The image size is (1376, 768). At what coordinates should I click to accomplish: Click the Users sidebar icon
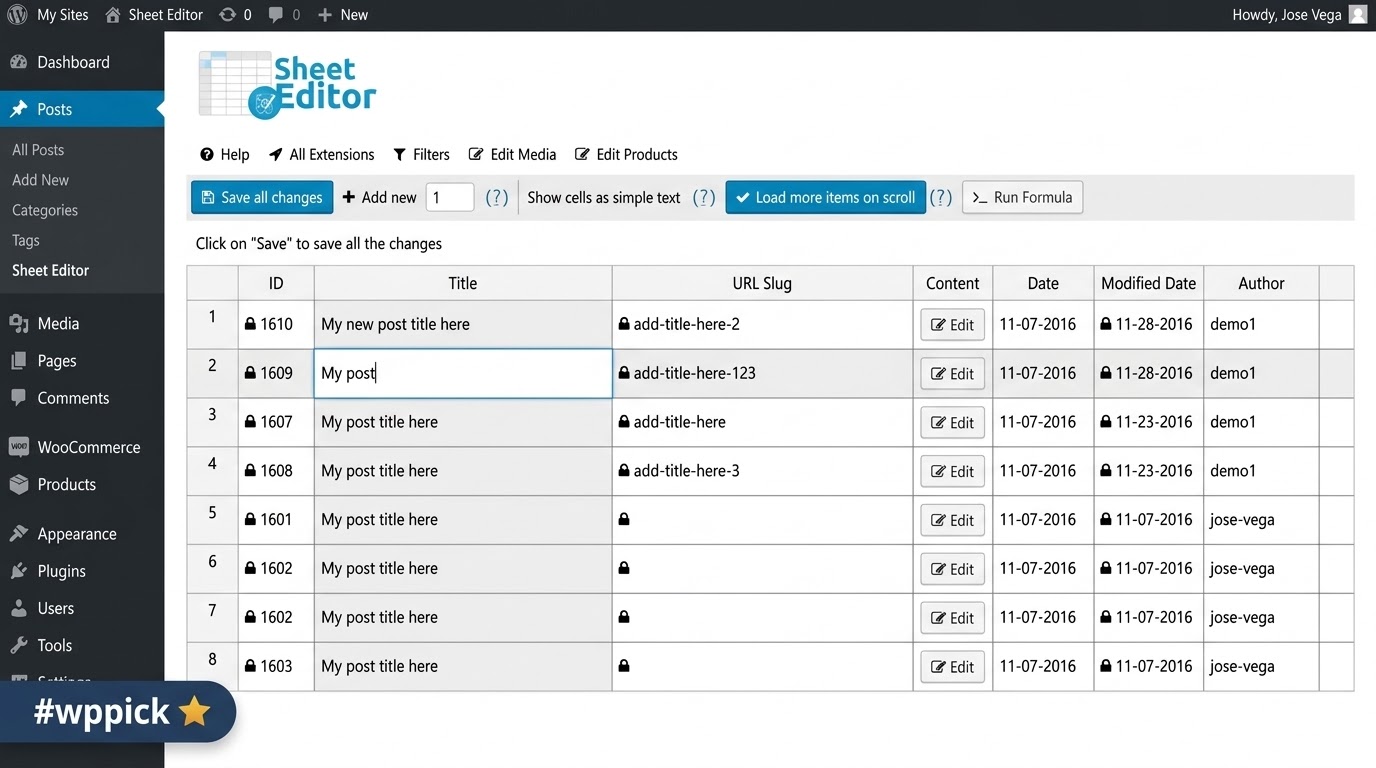(x=18, y=608)
